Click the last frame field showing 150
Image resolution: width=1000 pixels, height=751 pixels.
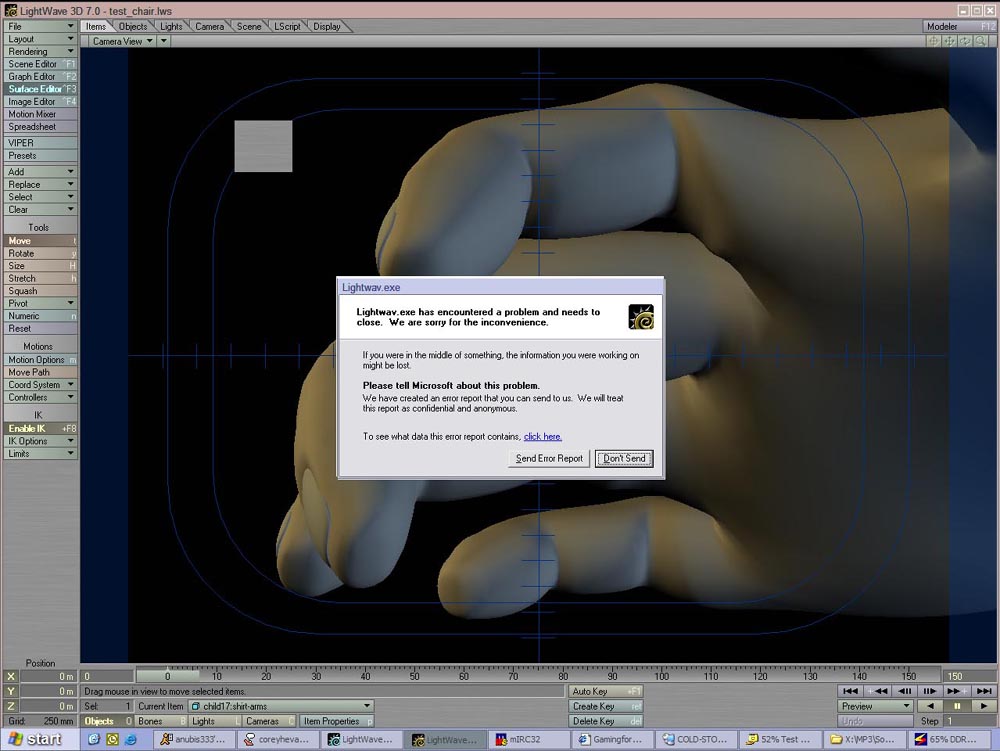click(969, 676)
